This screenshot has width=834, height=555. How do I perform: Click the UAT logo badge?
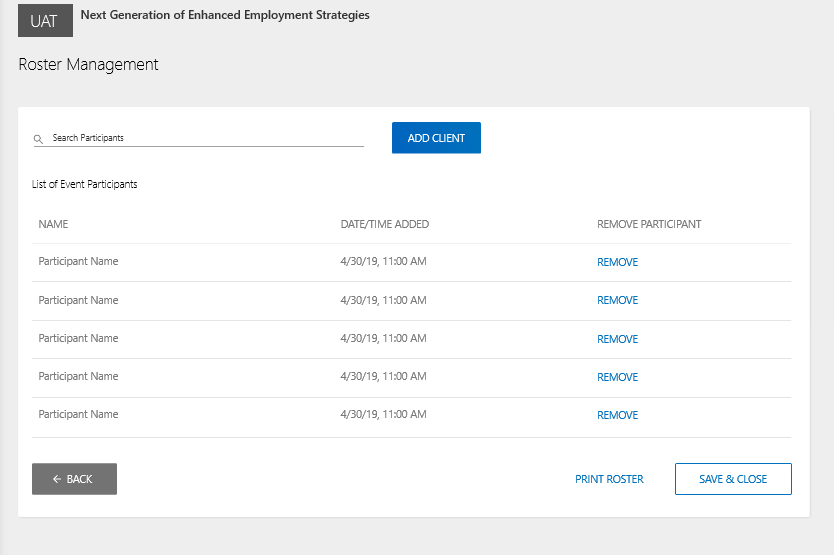(45, 20)
